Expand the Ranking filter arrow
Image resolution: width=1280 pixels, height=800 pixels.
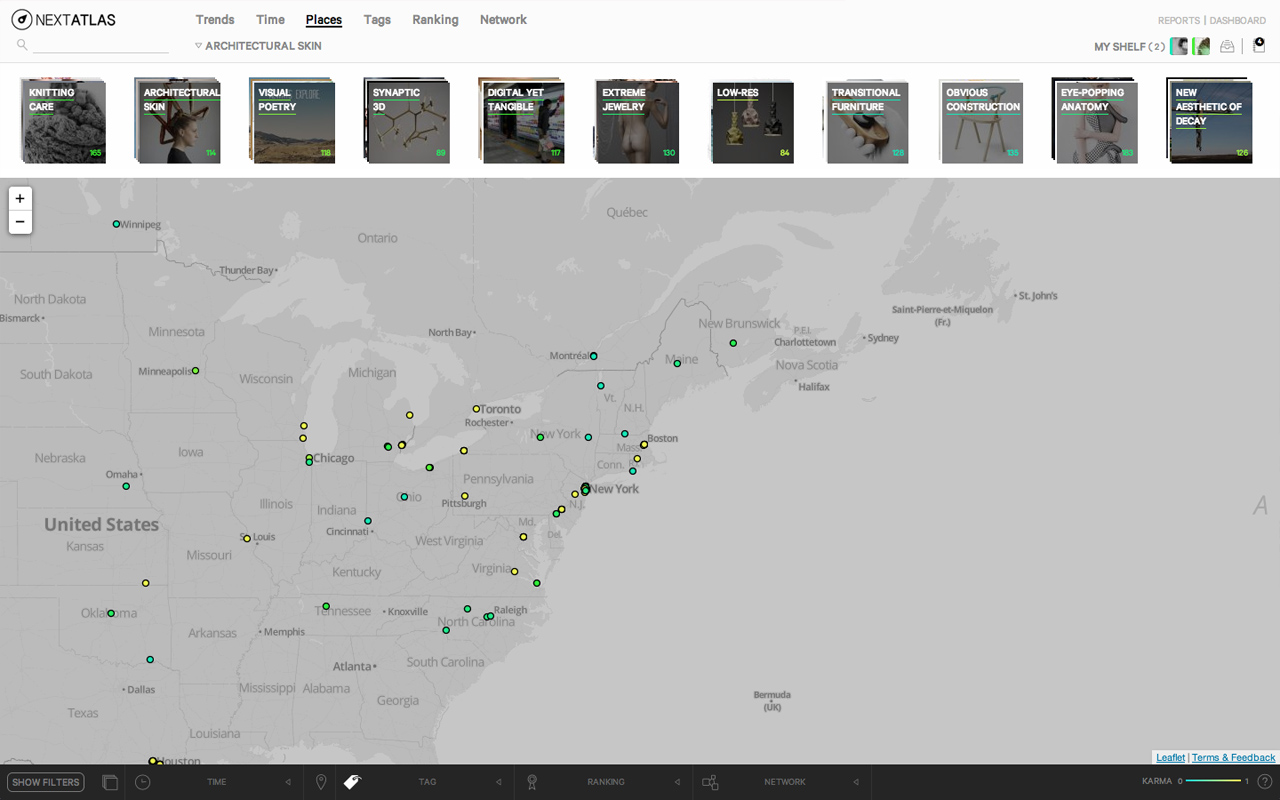pyautogui.click(x=677, y=782)
